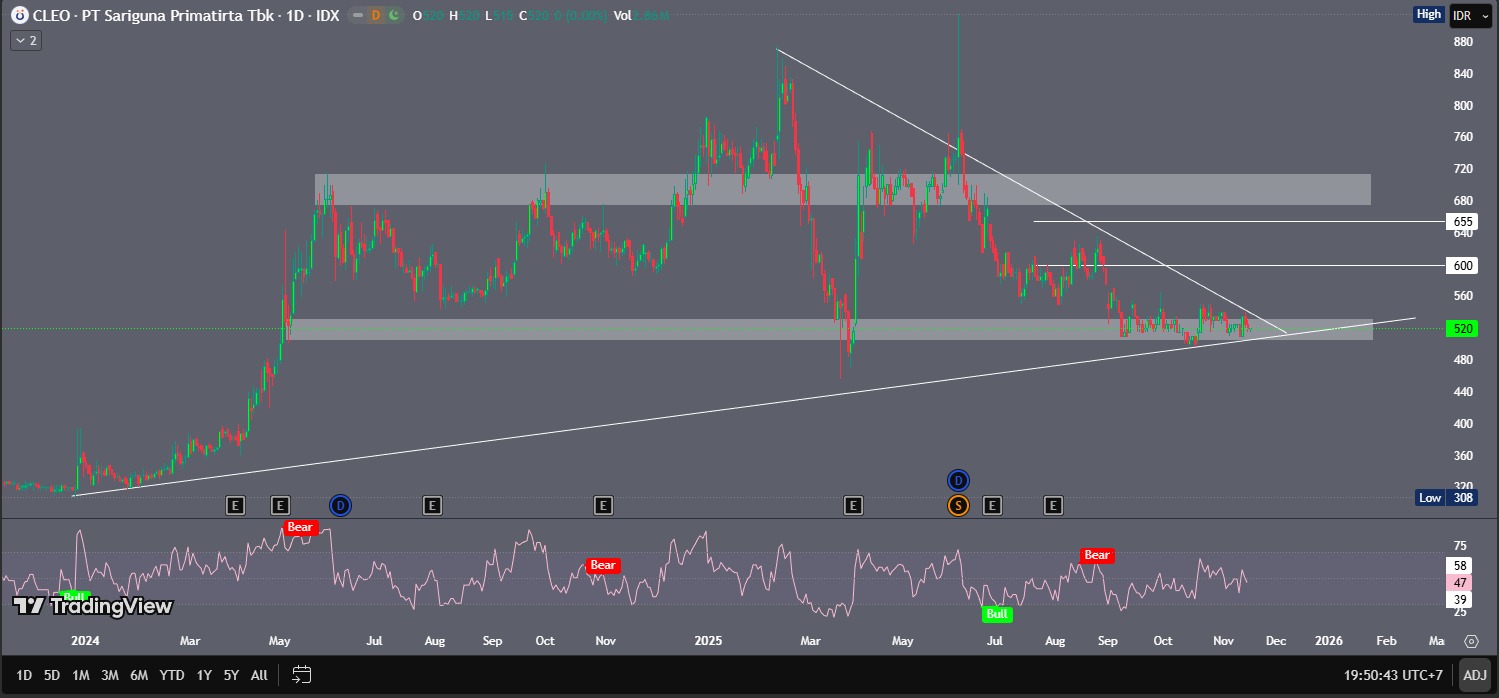Viewport: 1499px width, 698px height.
Task: Click the green Bull label near Jul 2025
Action: (x=997, y=614)
